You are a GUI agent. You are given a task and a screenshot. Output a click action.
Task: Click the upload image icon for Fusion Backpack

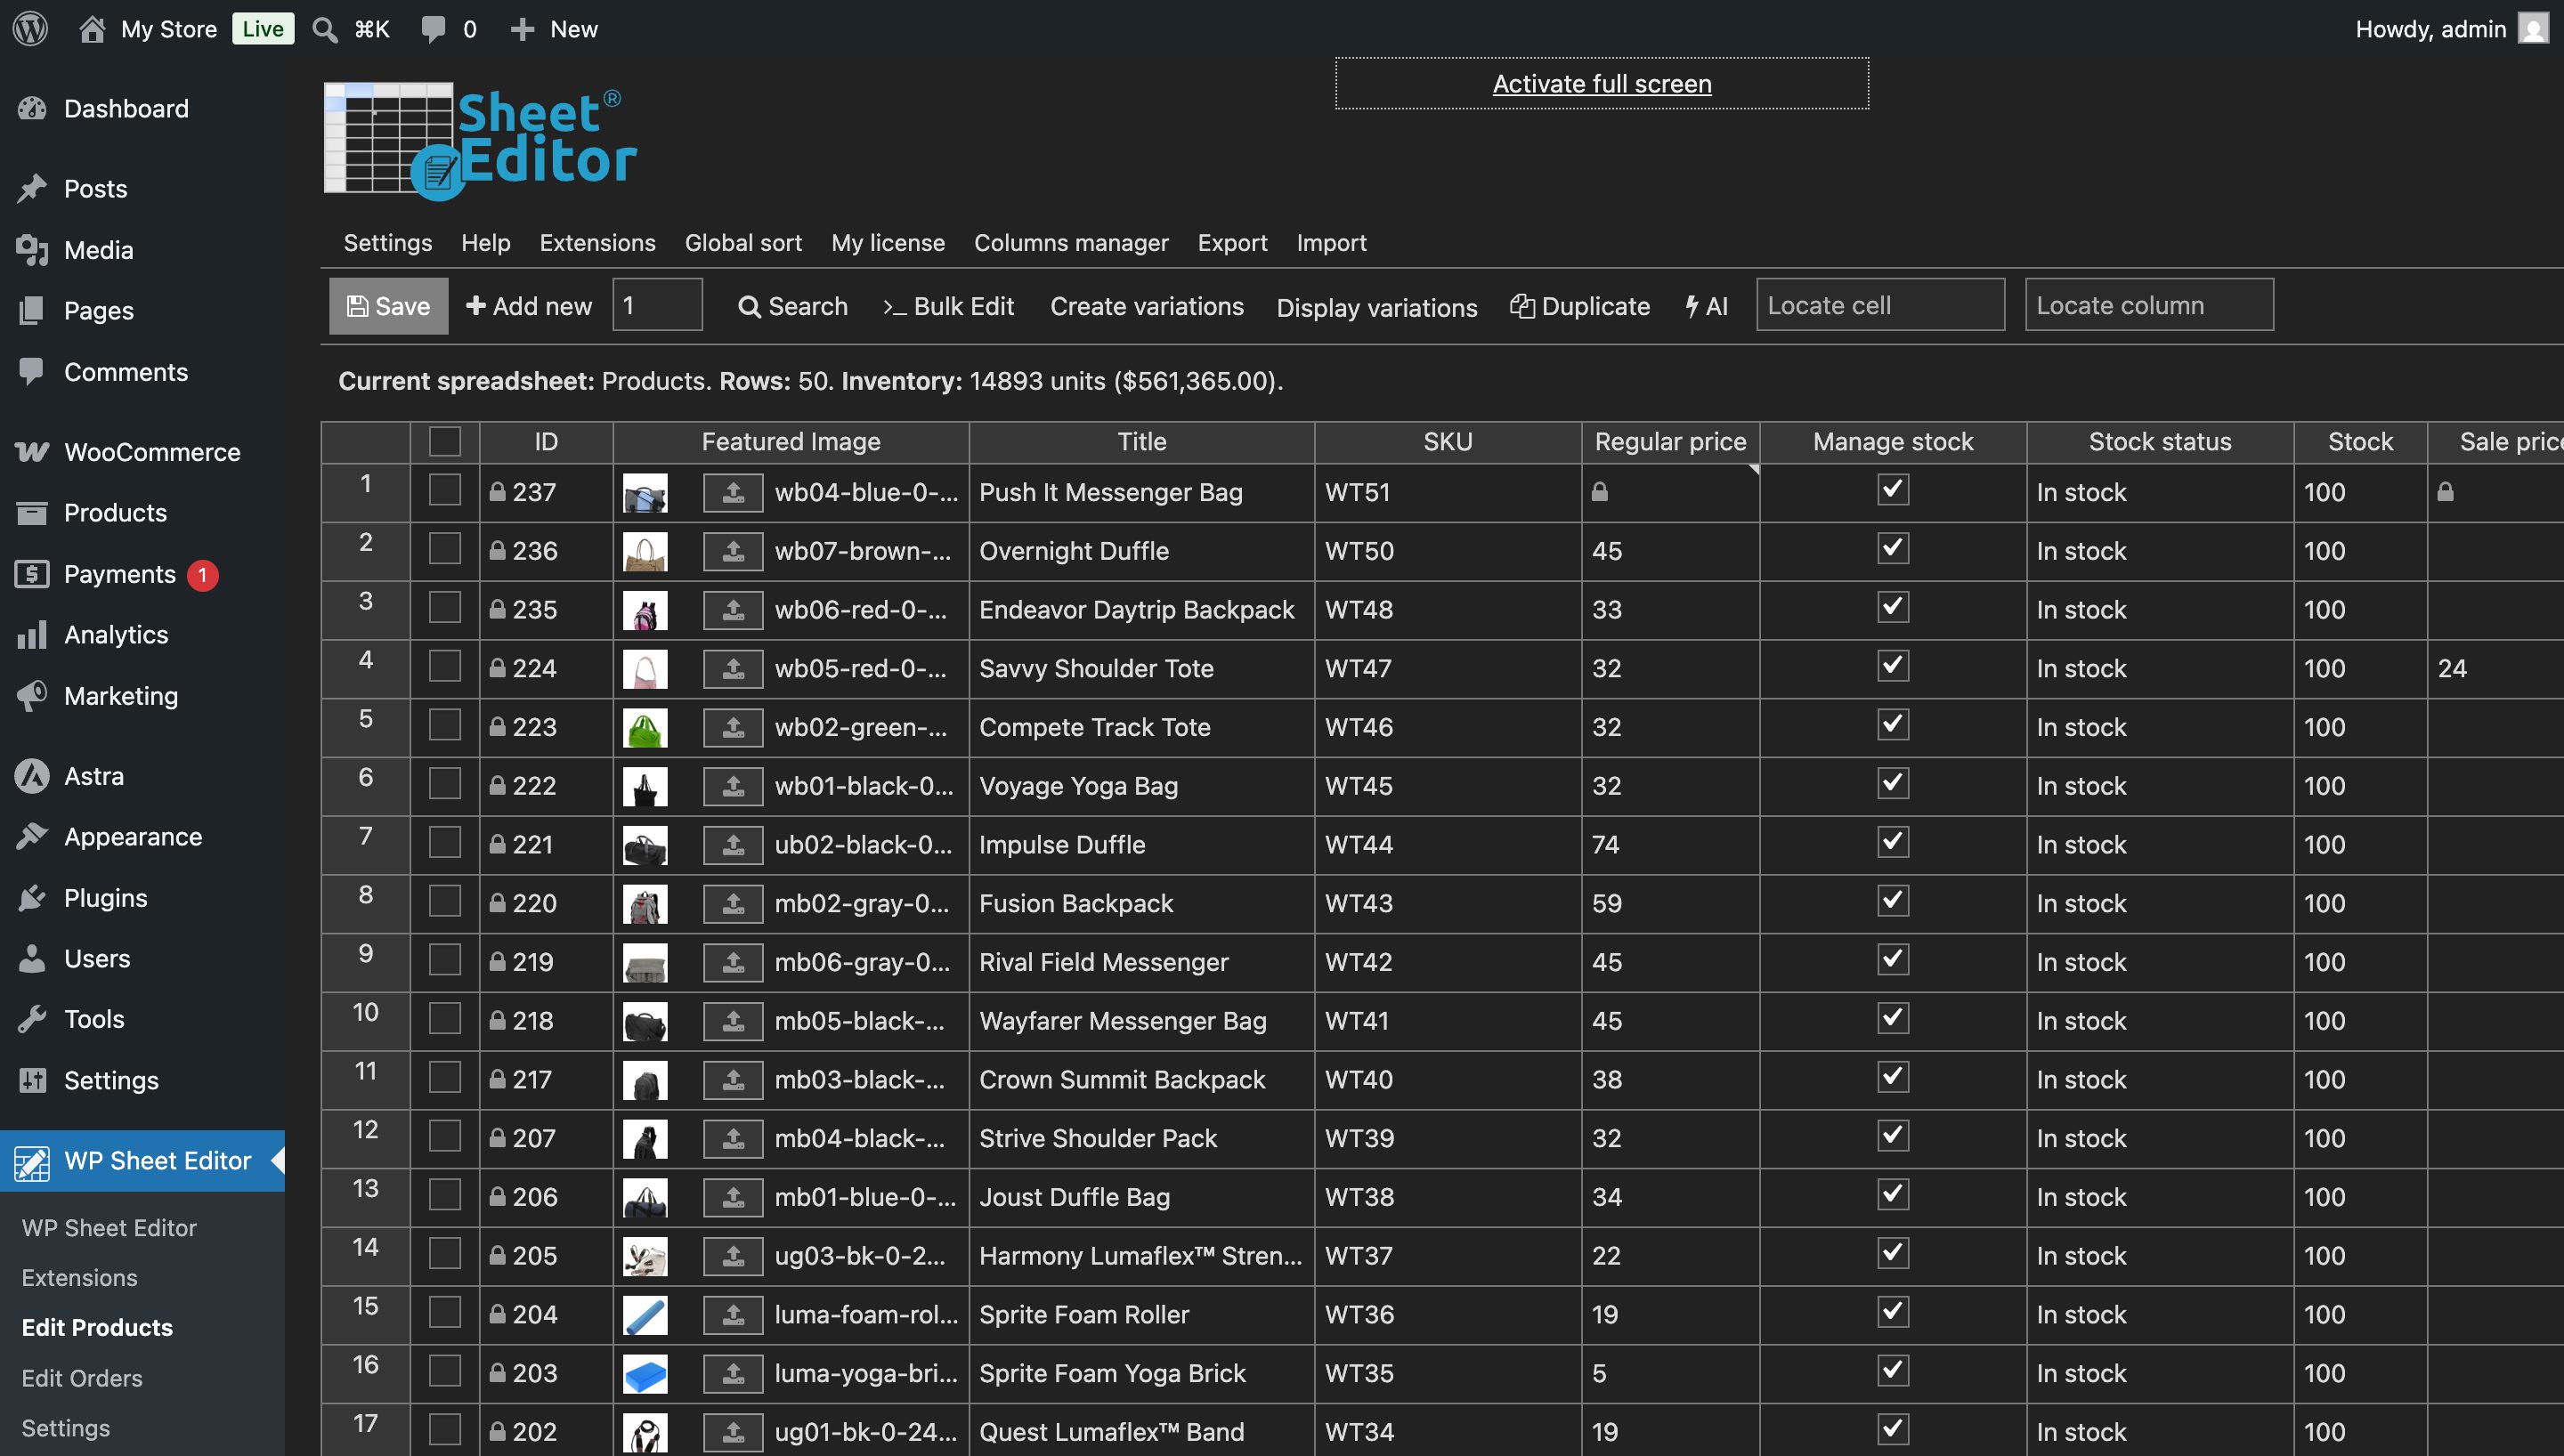(x=733, y=903)
